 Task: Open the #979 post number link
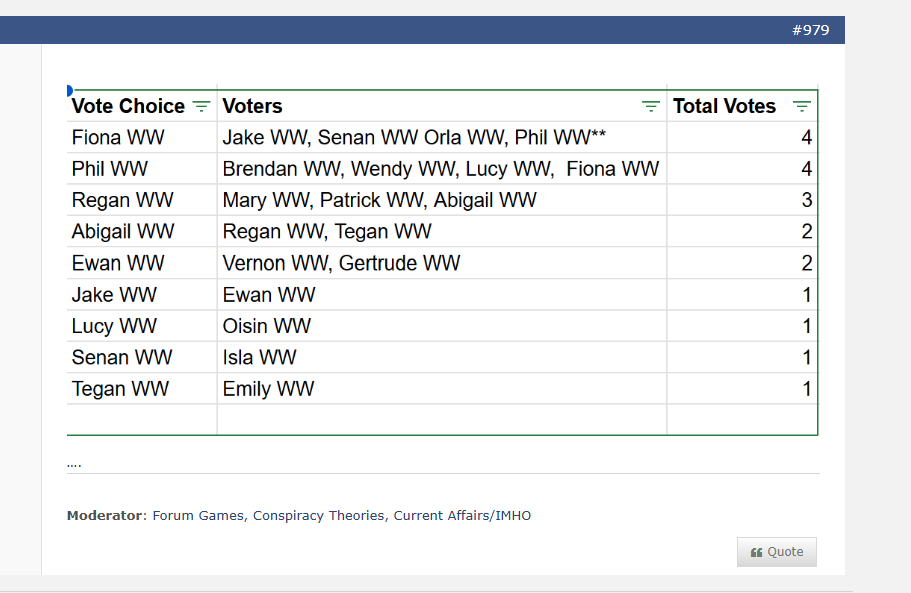pyautogui.click(x=810, y=30)
